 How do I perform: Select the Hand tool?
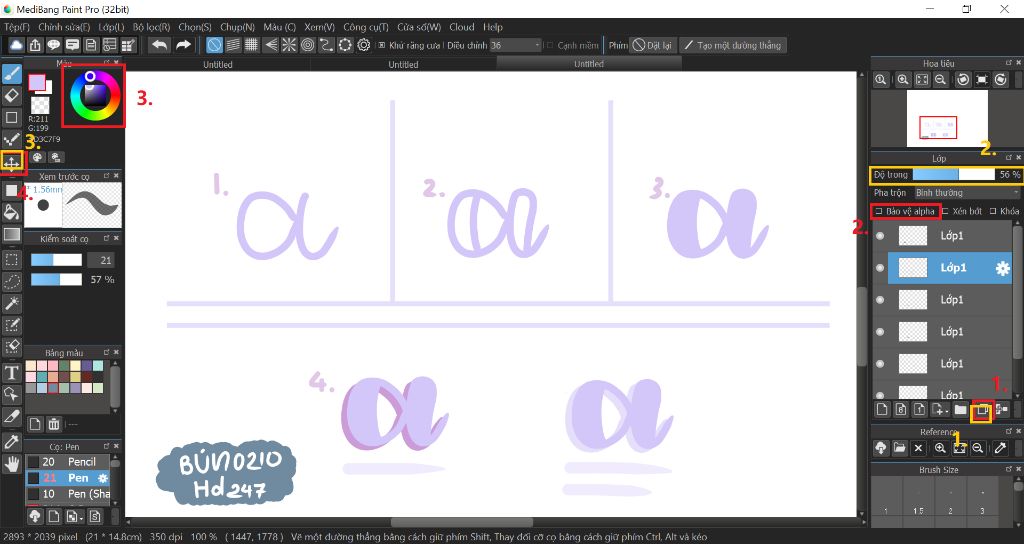pos(12,464)
